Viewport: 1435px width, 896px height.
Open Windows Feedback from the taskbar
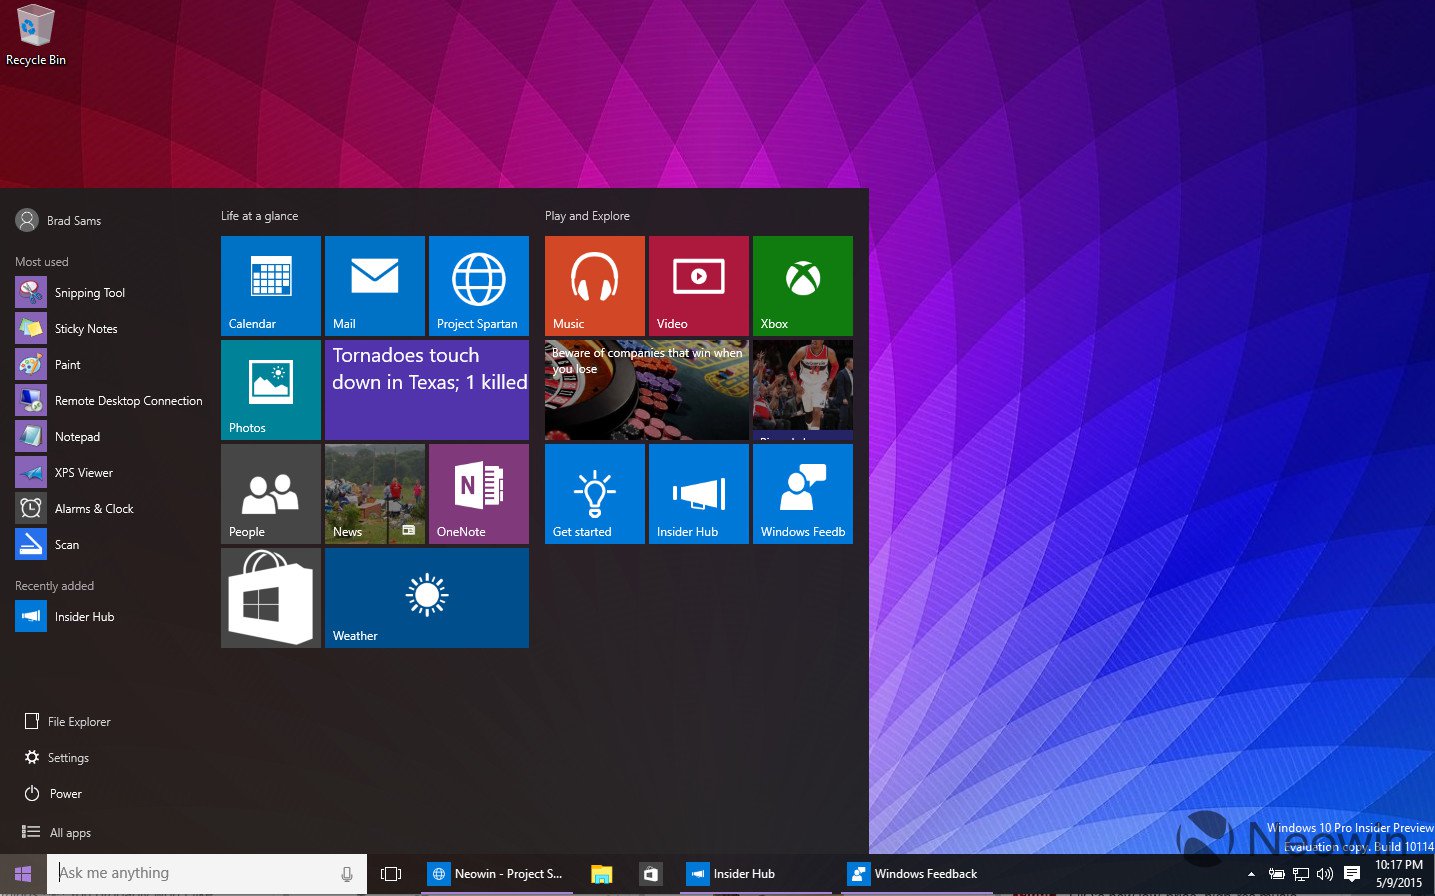pos(912,872)
